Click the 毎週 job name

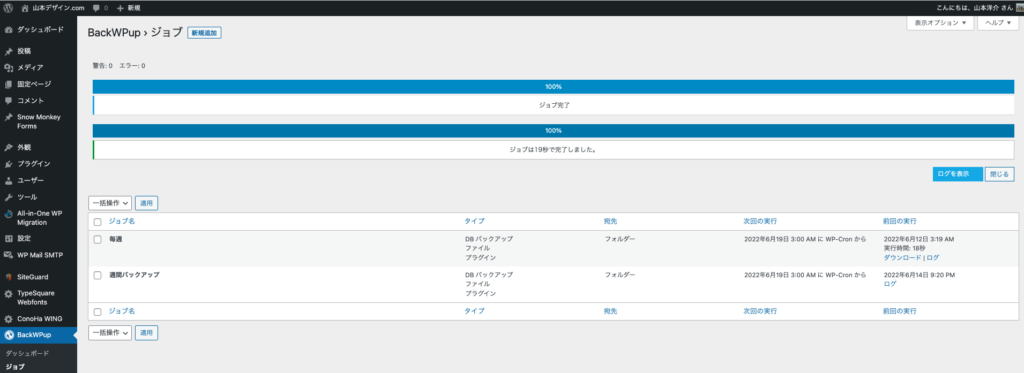tap(116, 239)
